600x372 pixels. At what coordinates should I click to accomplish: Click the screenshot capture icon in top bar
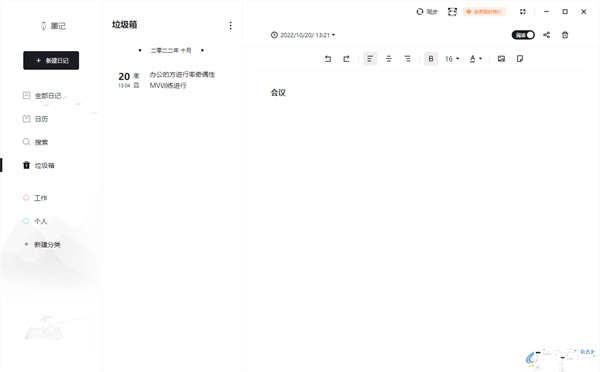point(452,12)
